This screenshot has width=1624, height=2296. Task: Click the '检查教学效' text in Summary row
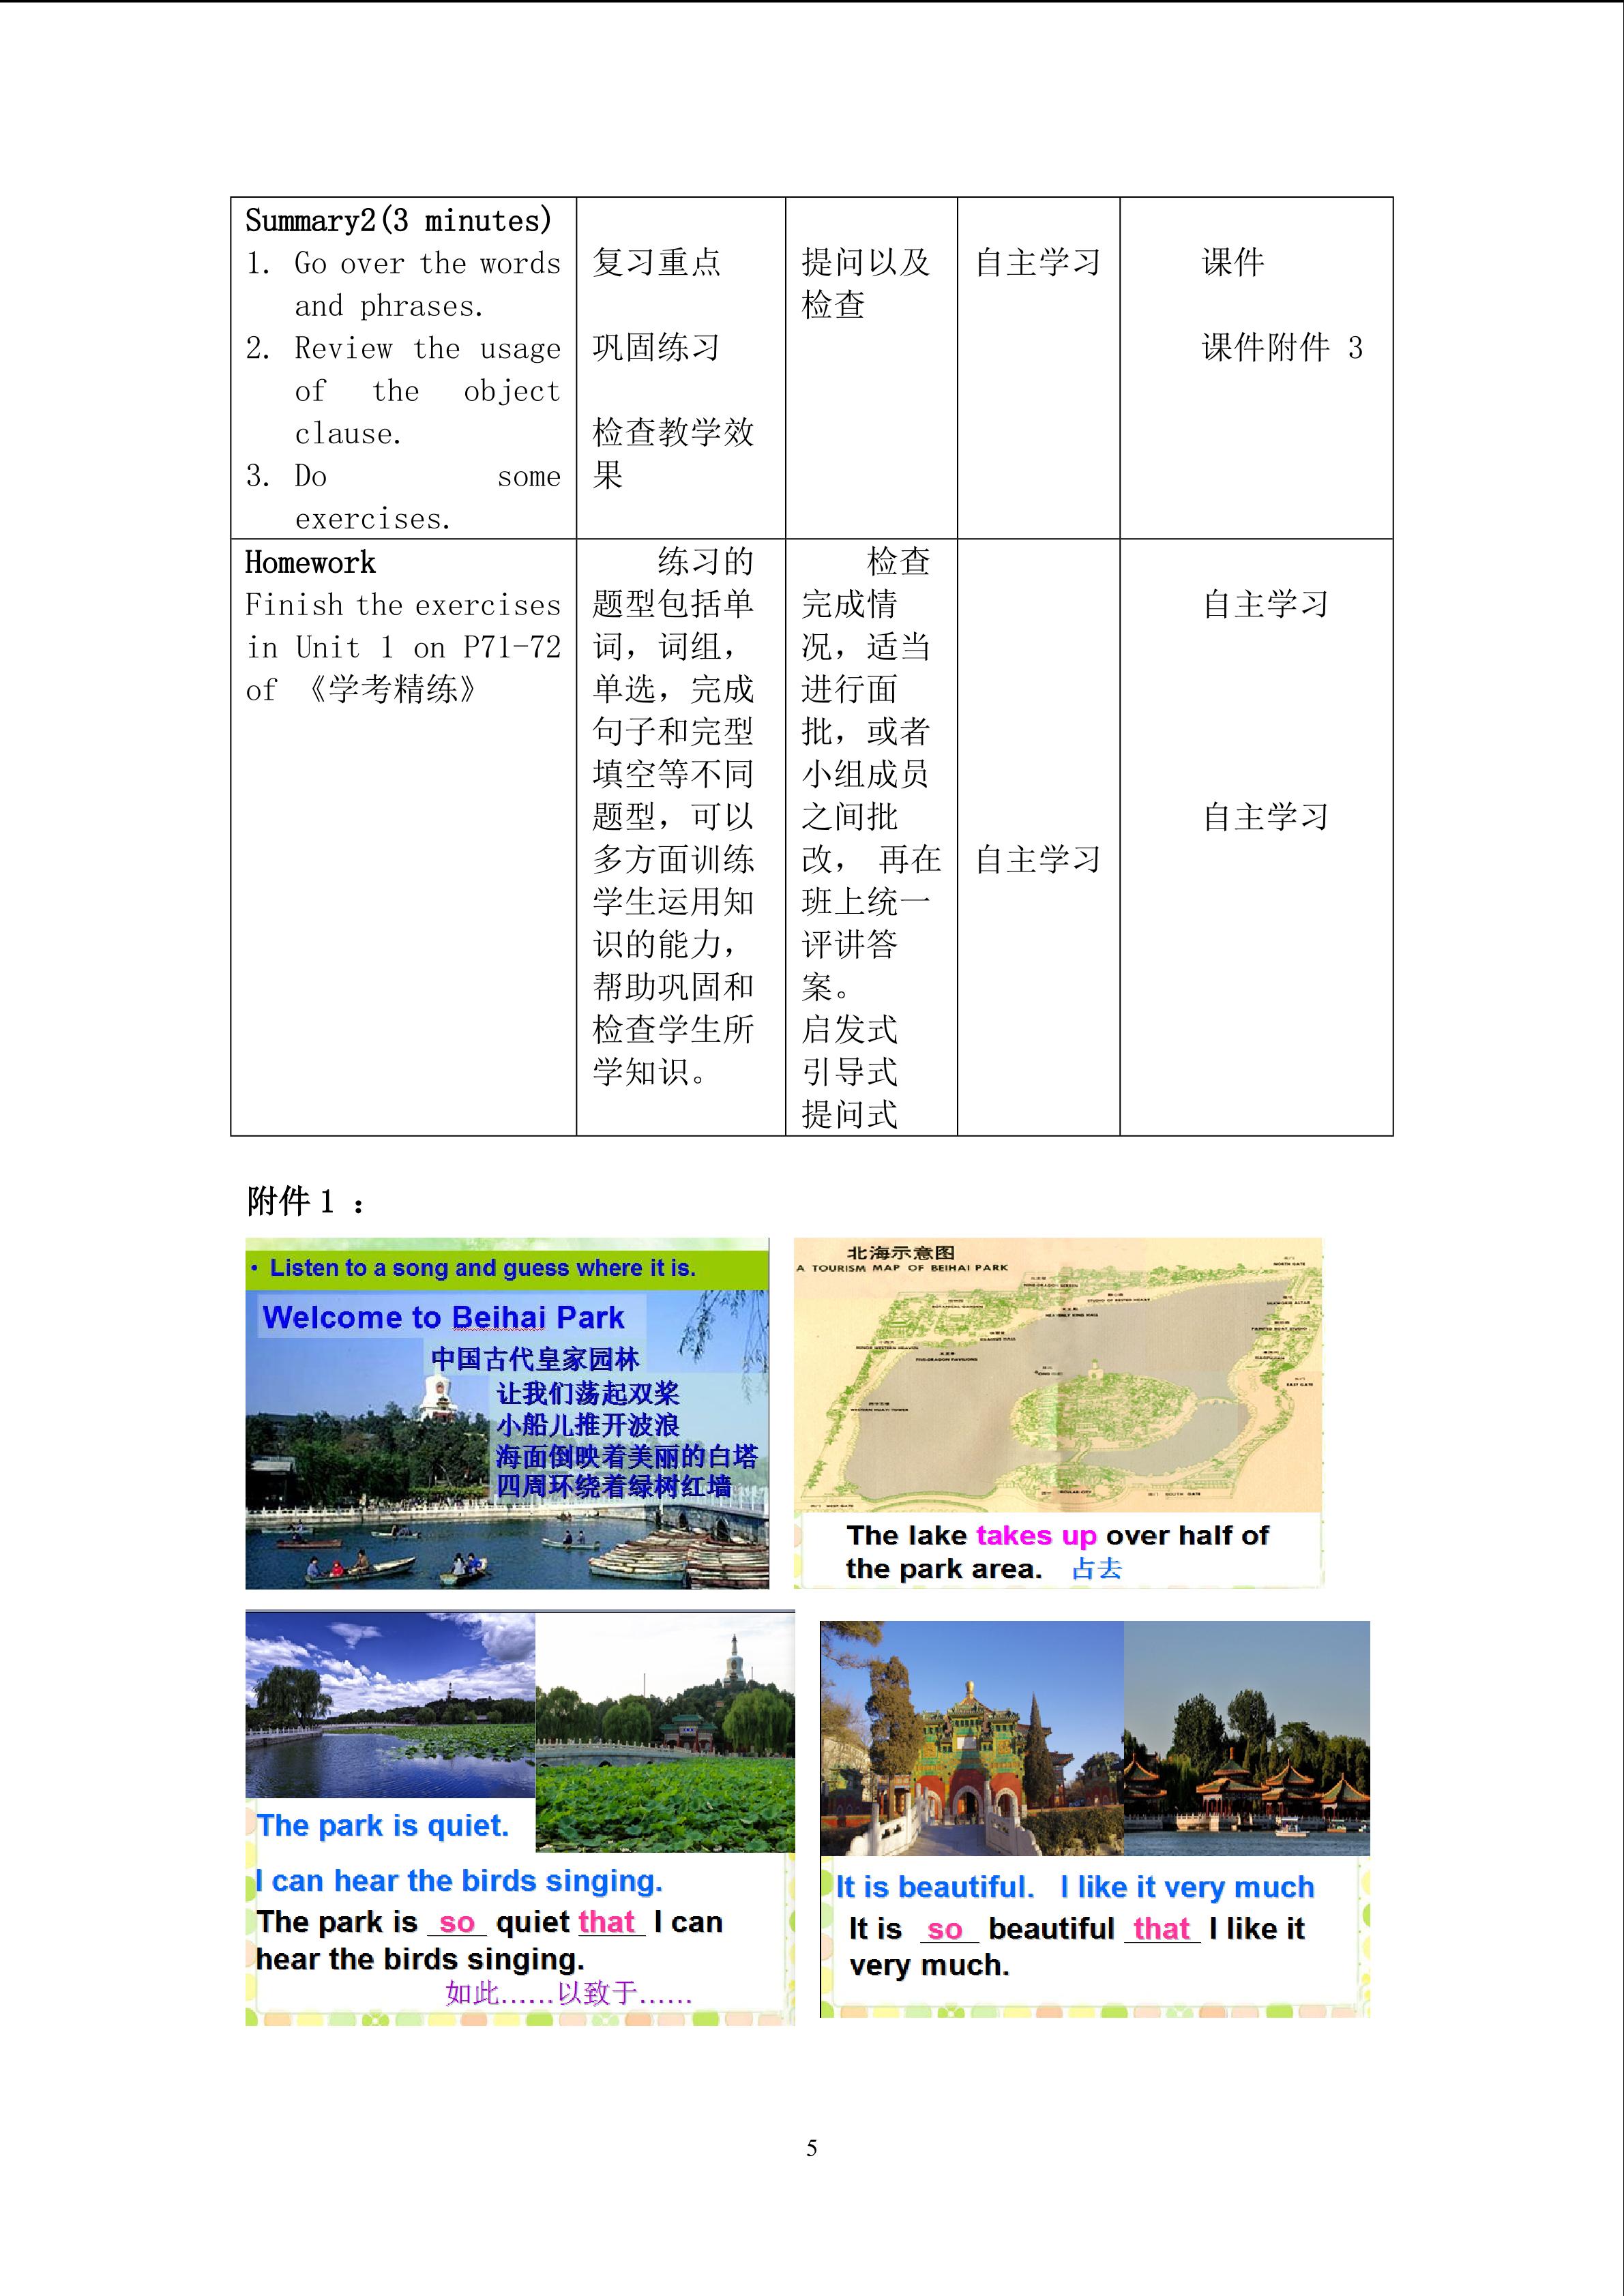[x=673, y=433]
